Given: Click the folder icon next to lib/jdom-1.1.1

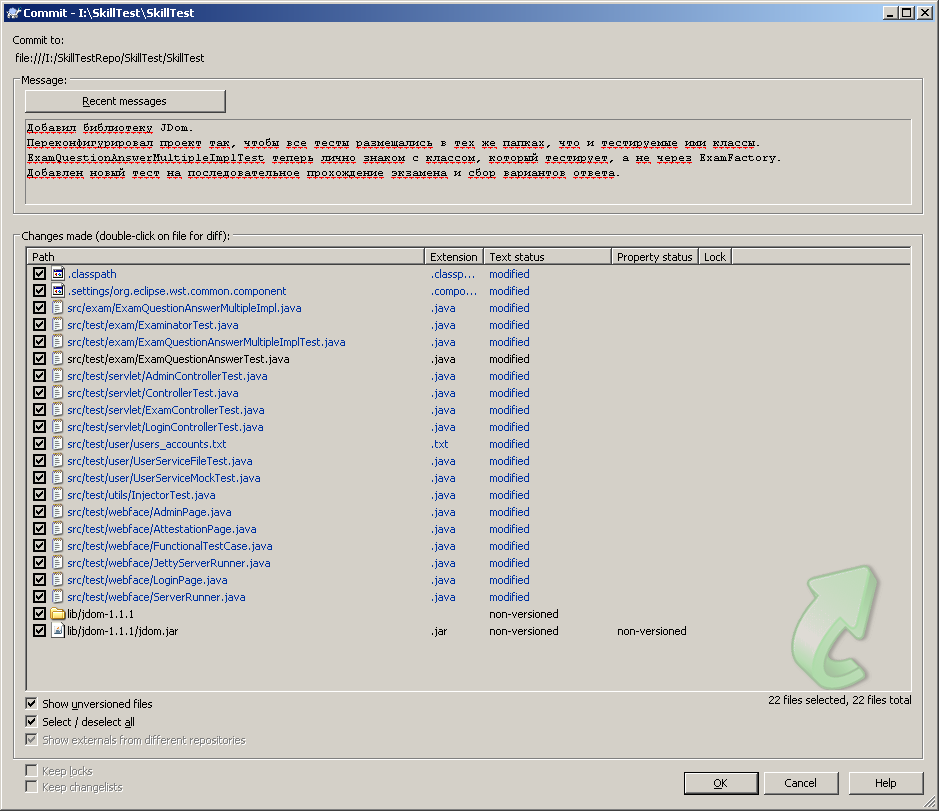Looking at the screenshot, I should [56, 613].
